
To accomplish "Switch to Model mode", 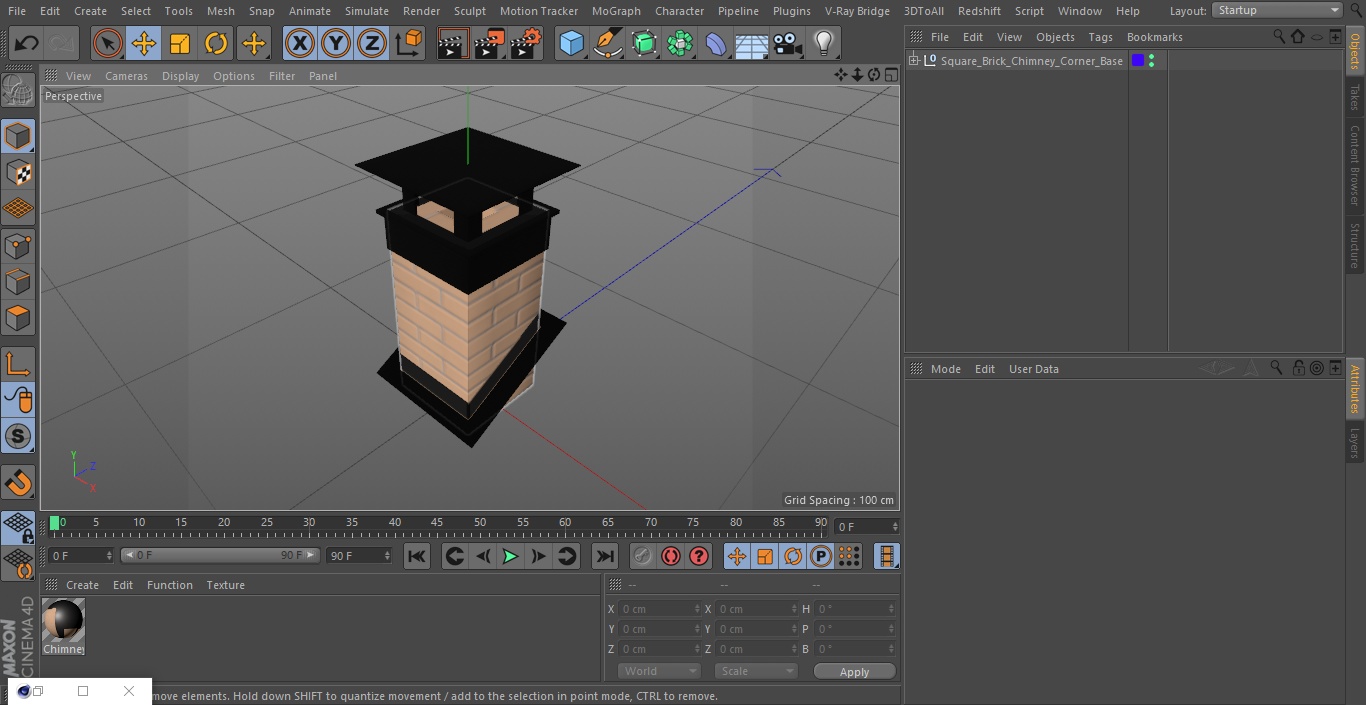I will pos(18,136).
